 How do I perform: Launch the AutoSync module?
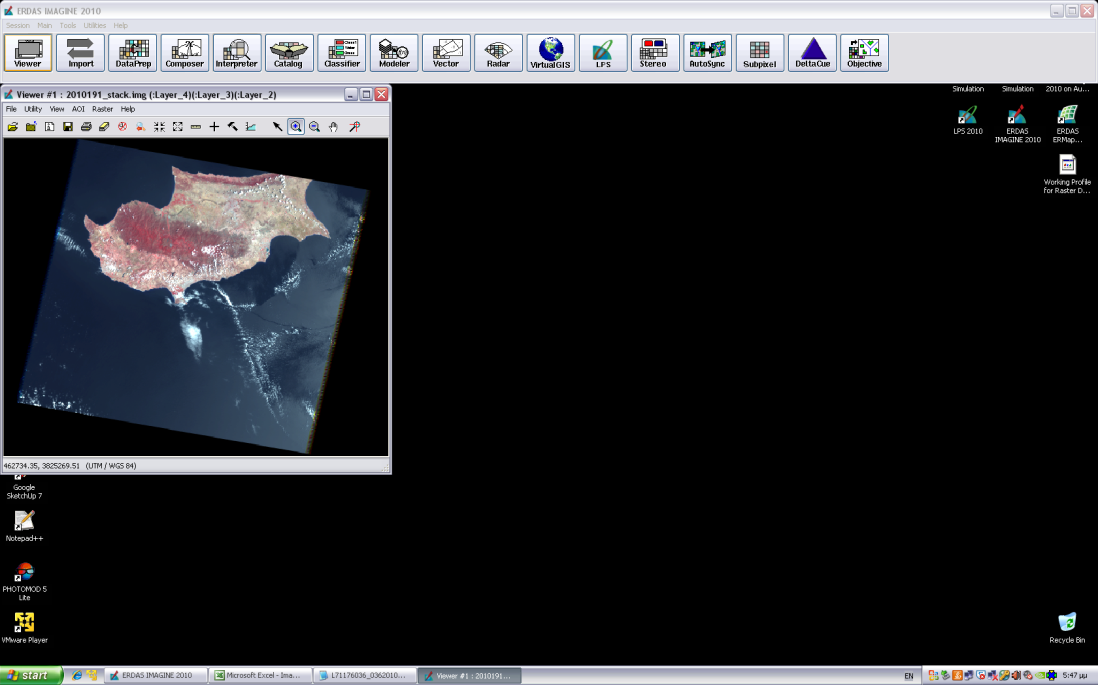pyautogui.click(x=707, y=53)
